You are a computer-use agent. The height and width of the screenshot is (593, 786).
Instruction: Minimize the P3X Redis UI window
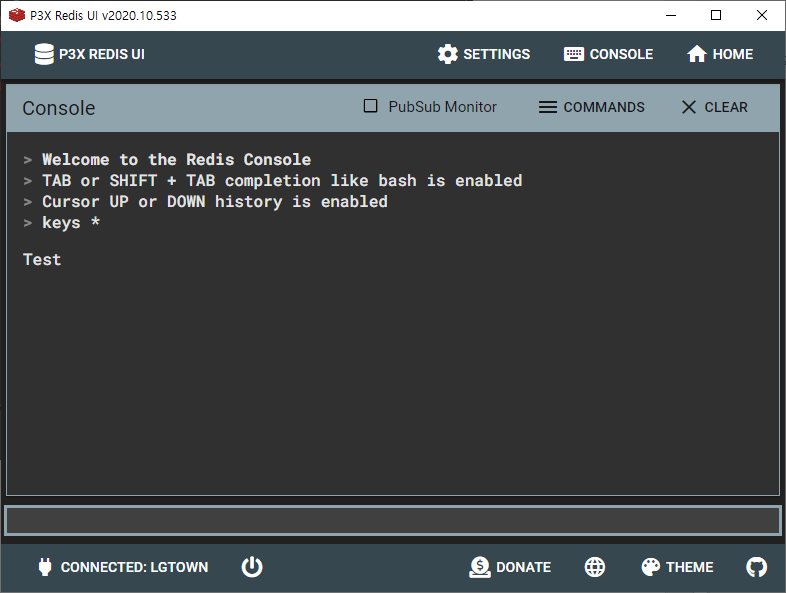tap(671, 15)
